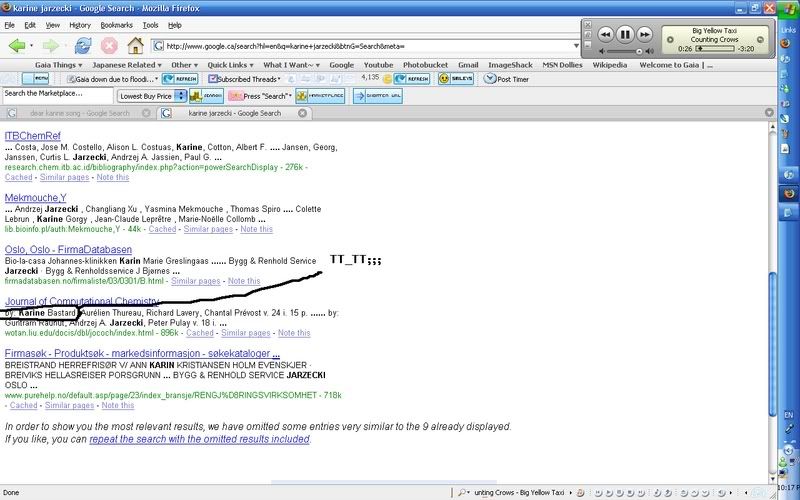Close the 'karine jarzecki' tab
This screenshot has height=500, width=800.
tap(303, 113)
